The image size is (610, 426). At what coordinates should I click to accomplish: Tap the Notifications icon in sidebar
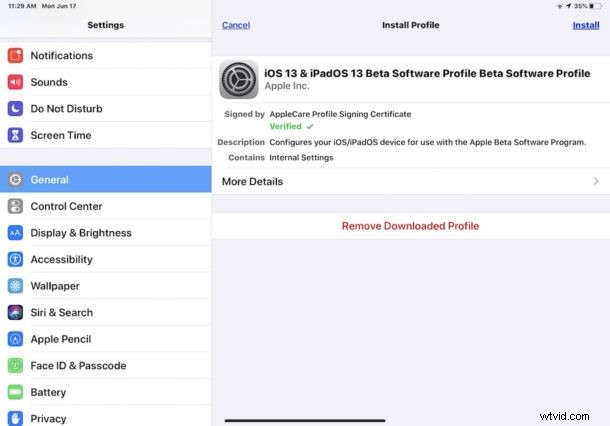pyautogui.click(x=15, y=56)
